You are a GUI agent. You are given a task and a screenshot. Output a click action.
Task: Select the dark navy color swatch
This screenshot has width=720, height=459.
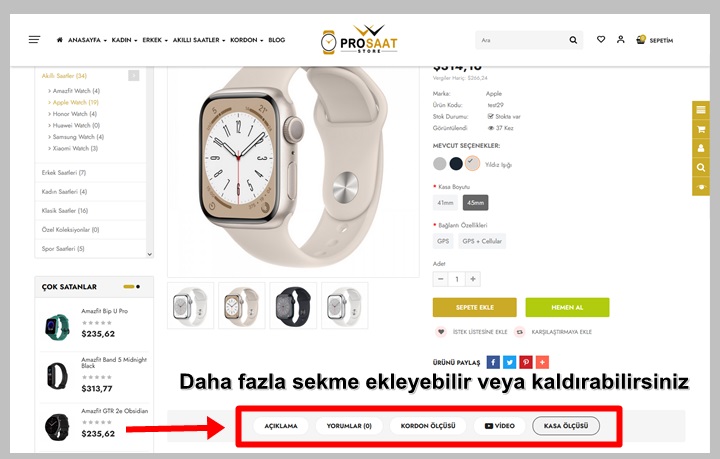point(456,163)
